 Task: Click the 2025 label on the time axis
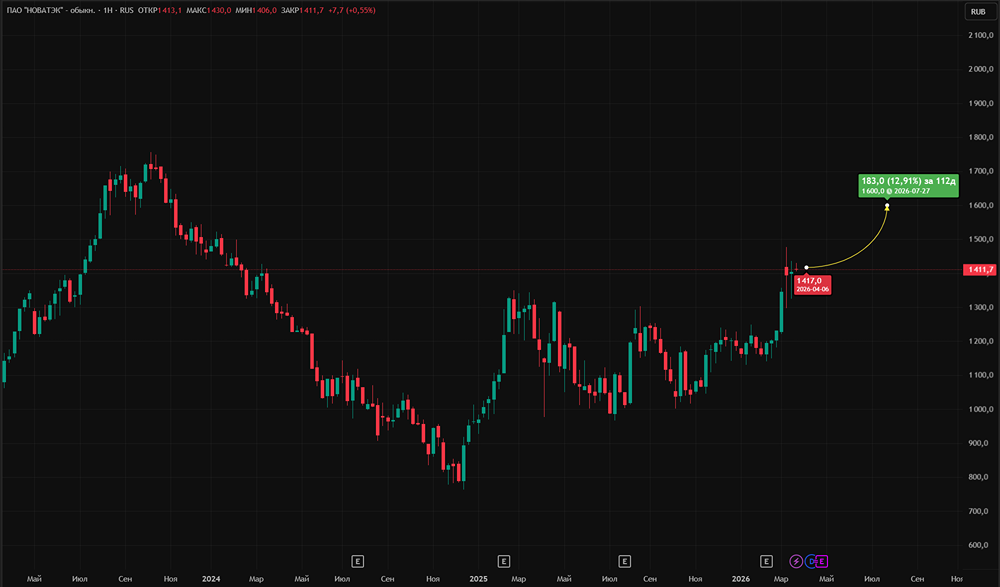pyautogui.click(x=478, y=579)
